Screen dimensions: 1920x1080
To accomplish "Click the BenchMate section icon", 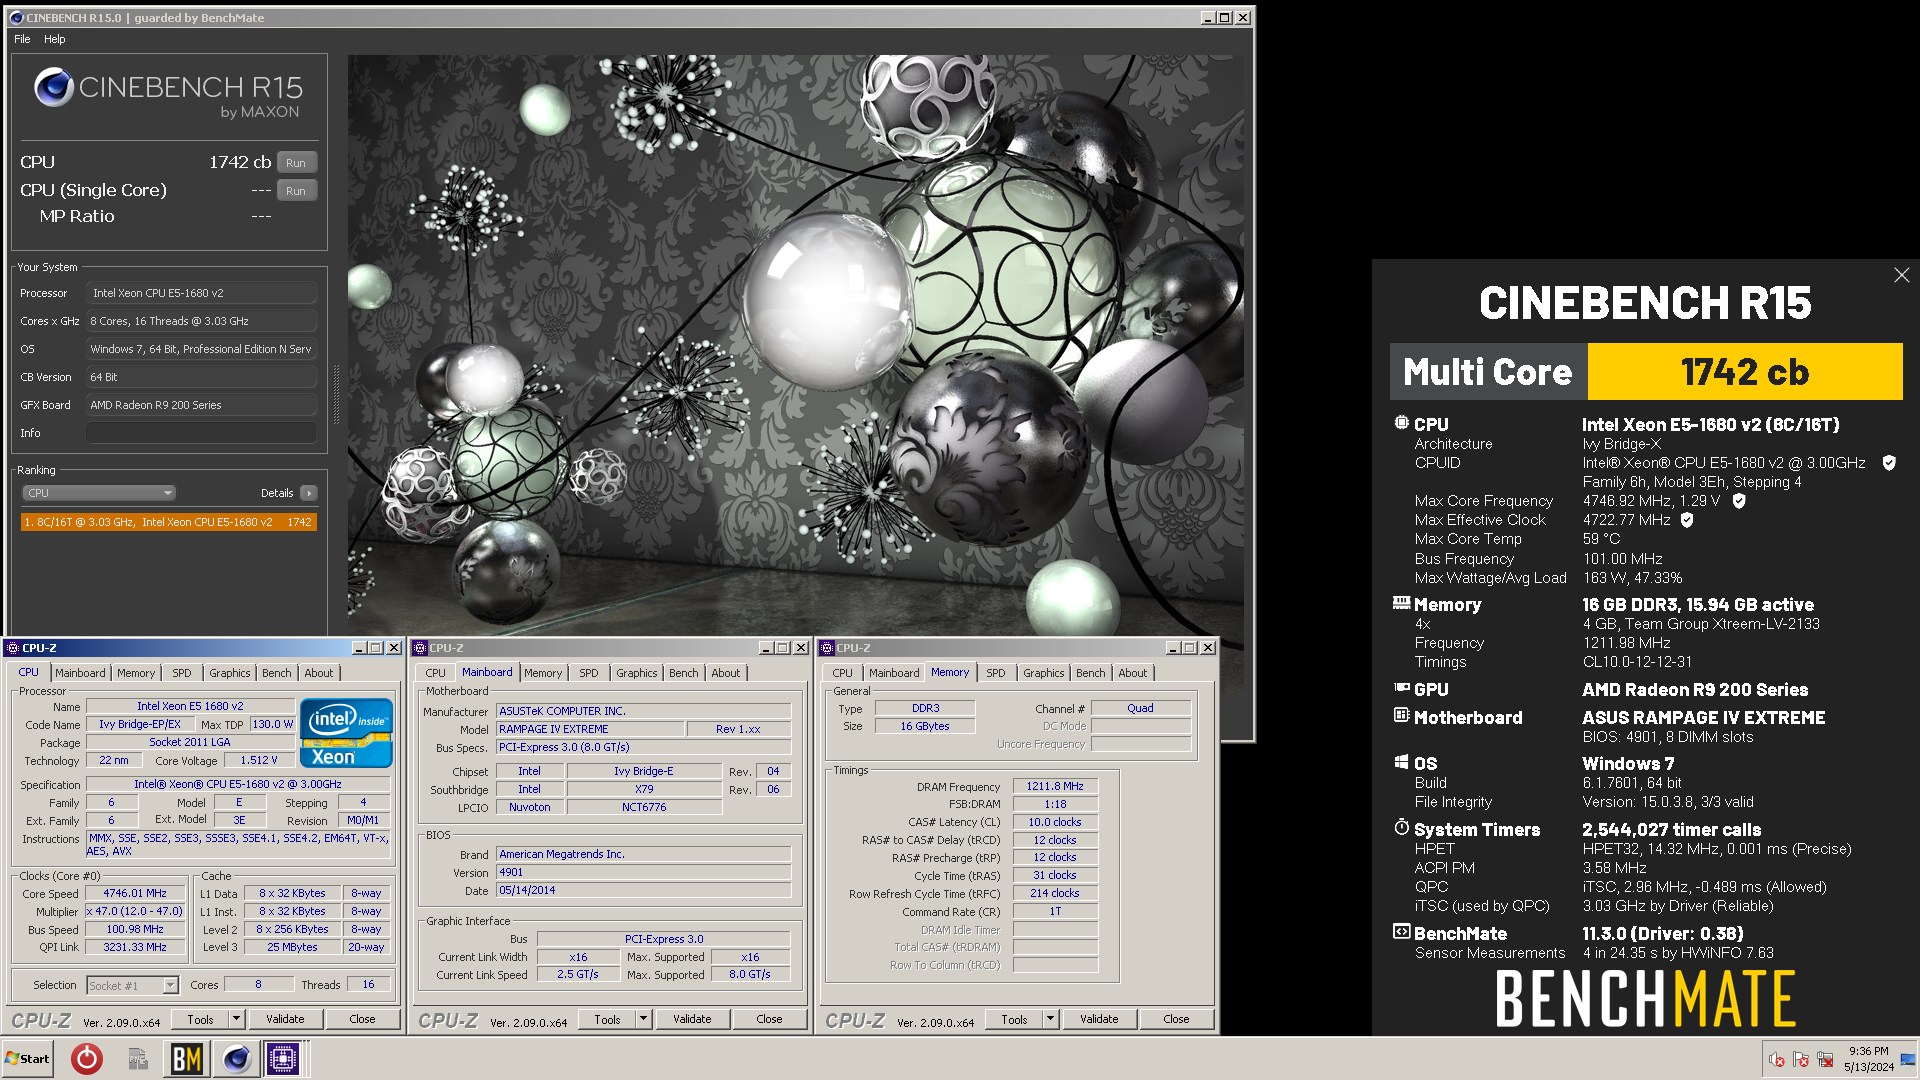I will (x=1401, y=932).
